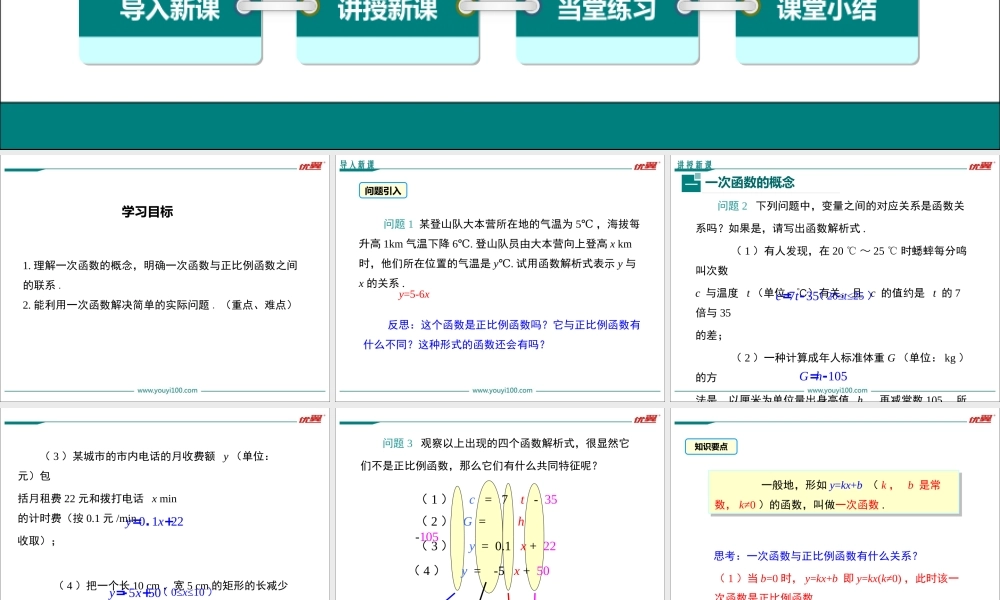Click the red y=5-6x formula
Viewport: 1000px width, 600px height.
[414, 294]
